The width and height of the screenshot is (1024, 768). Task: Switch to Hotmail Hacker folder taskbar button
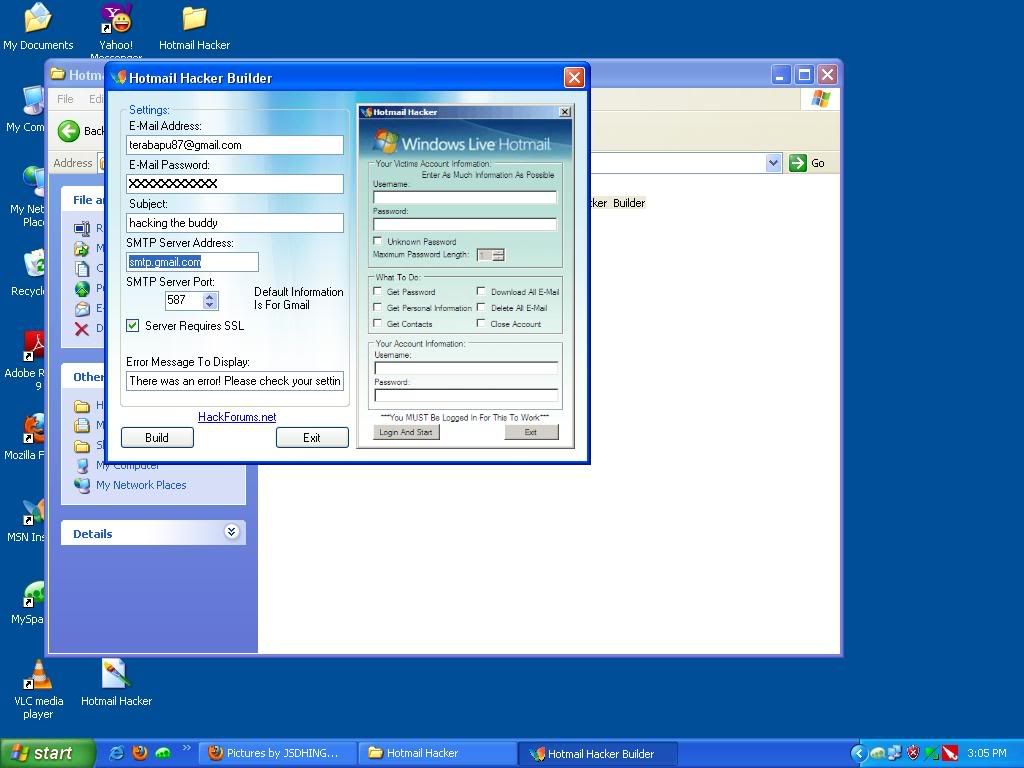pyautogui.click(x=438, y=753)
